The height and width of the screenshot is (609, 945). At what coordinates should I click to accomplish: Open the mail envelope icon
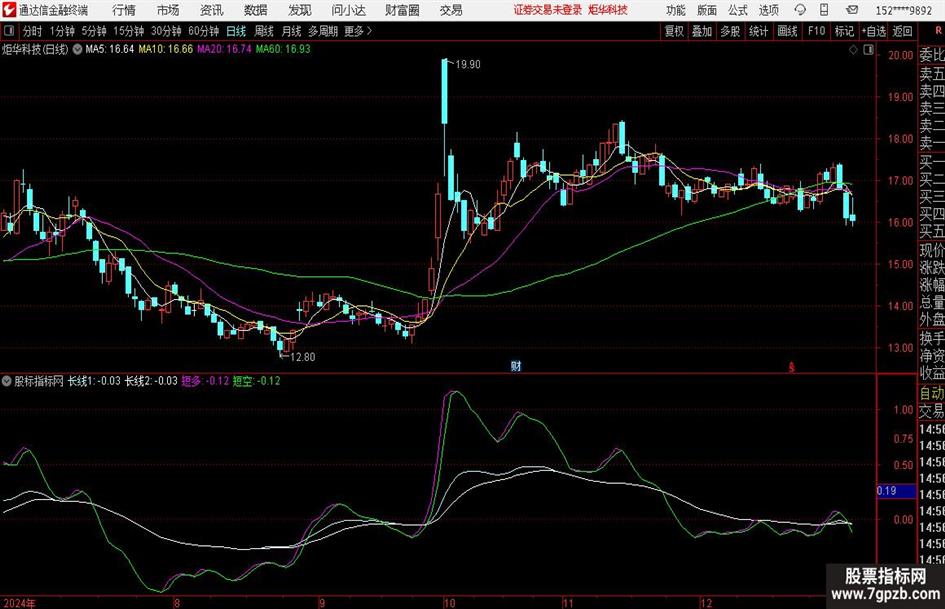click(852, 10)
